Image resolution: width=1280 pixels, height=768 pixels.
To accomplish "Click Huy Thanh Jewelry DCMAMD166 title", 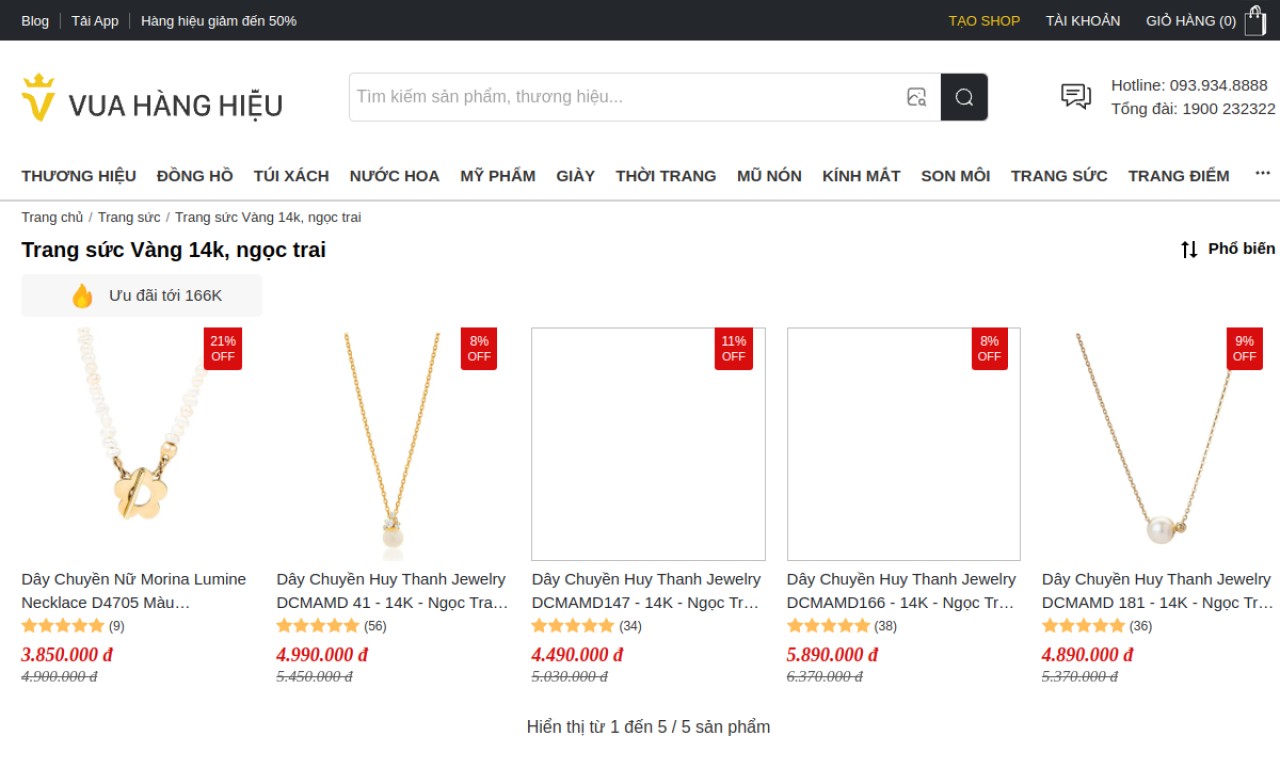I will (902, 590).
